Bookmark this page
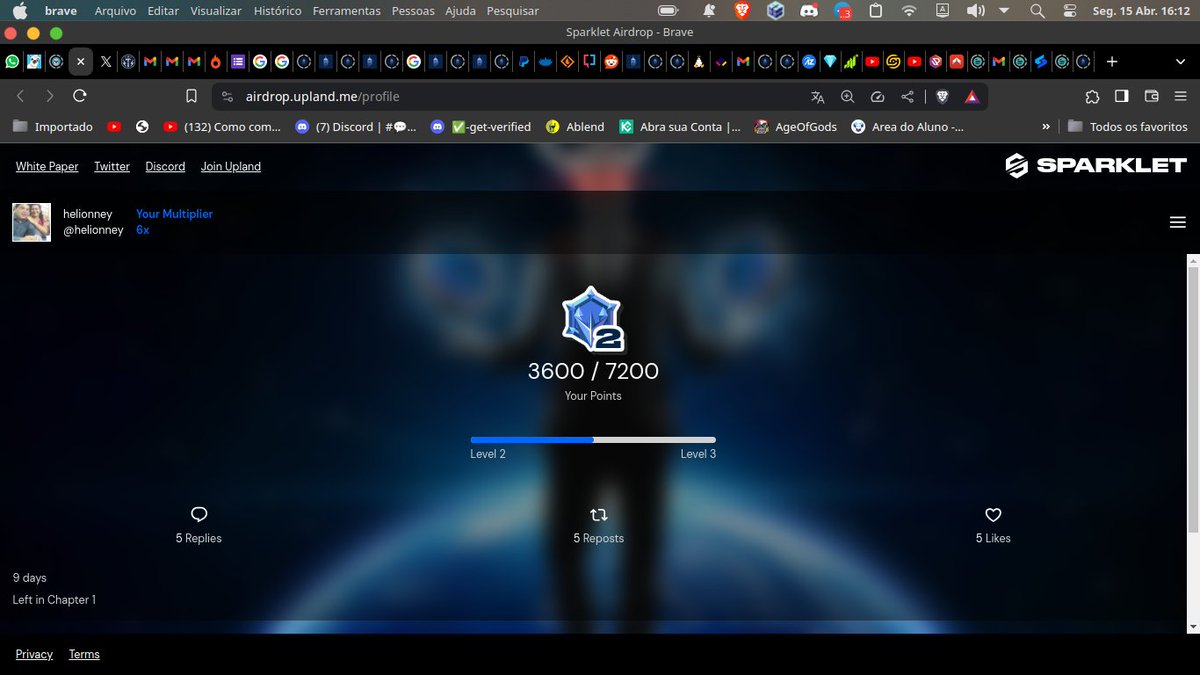The width and height of the screenshot is (1200, 675). coord(191,97)
